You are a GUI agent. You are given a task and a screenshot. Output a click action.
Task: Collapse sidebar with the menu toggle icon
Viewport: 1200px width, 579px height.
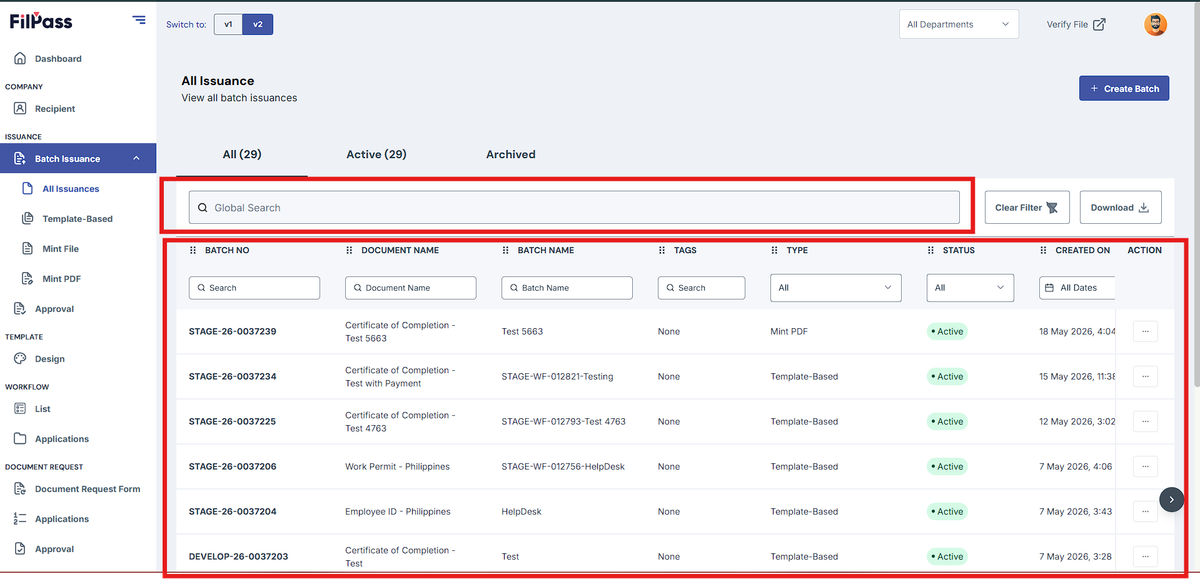pyautogui.click(x=139, y=20)
